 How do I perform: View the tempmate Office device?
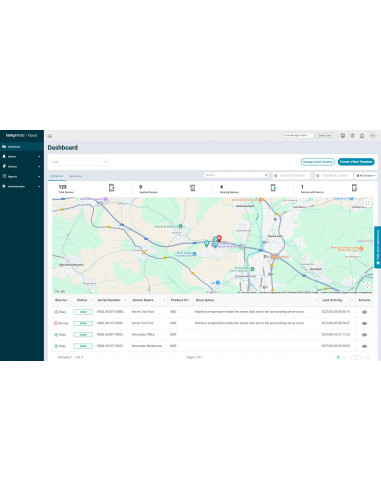pos(364,335)
